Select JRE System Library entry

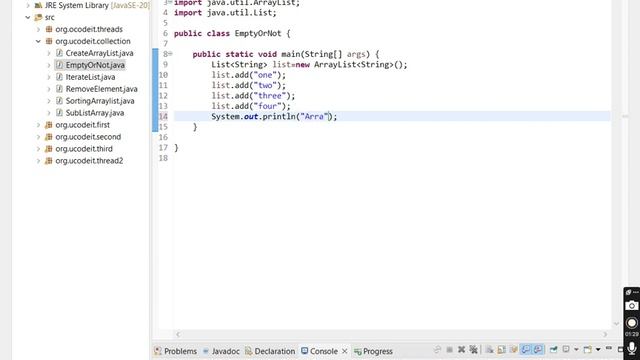pos(97,5)
